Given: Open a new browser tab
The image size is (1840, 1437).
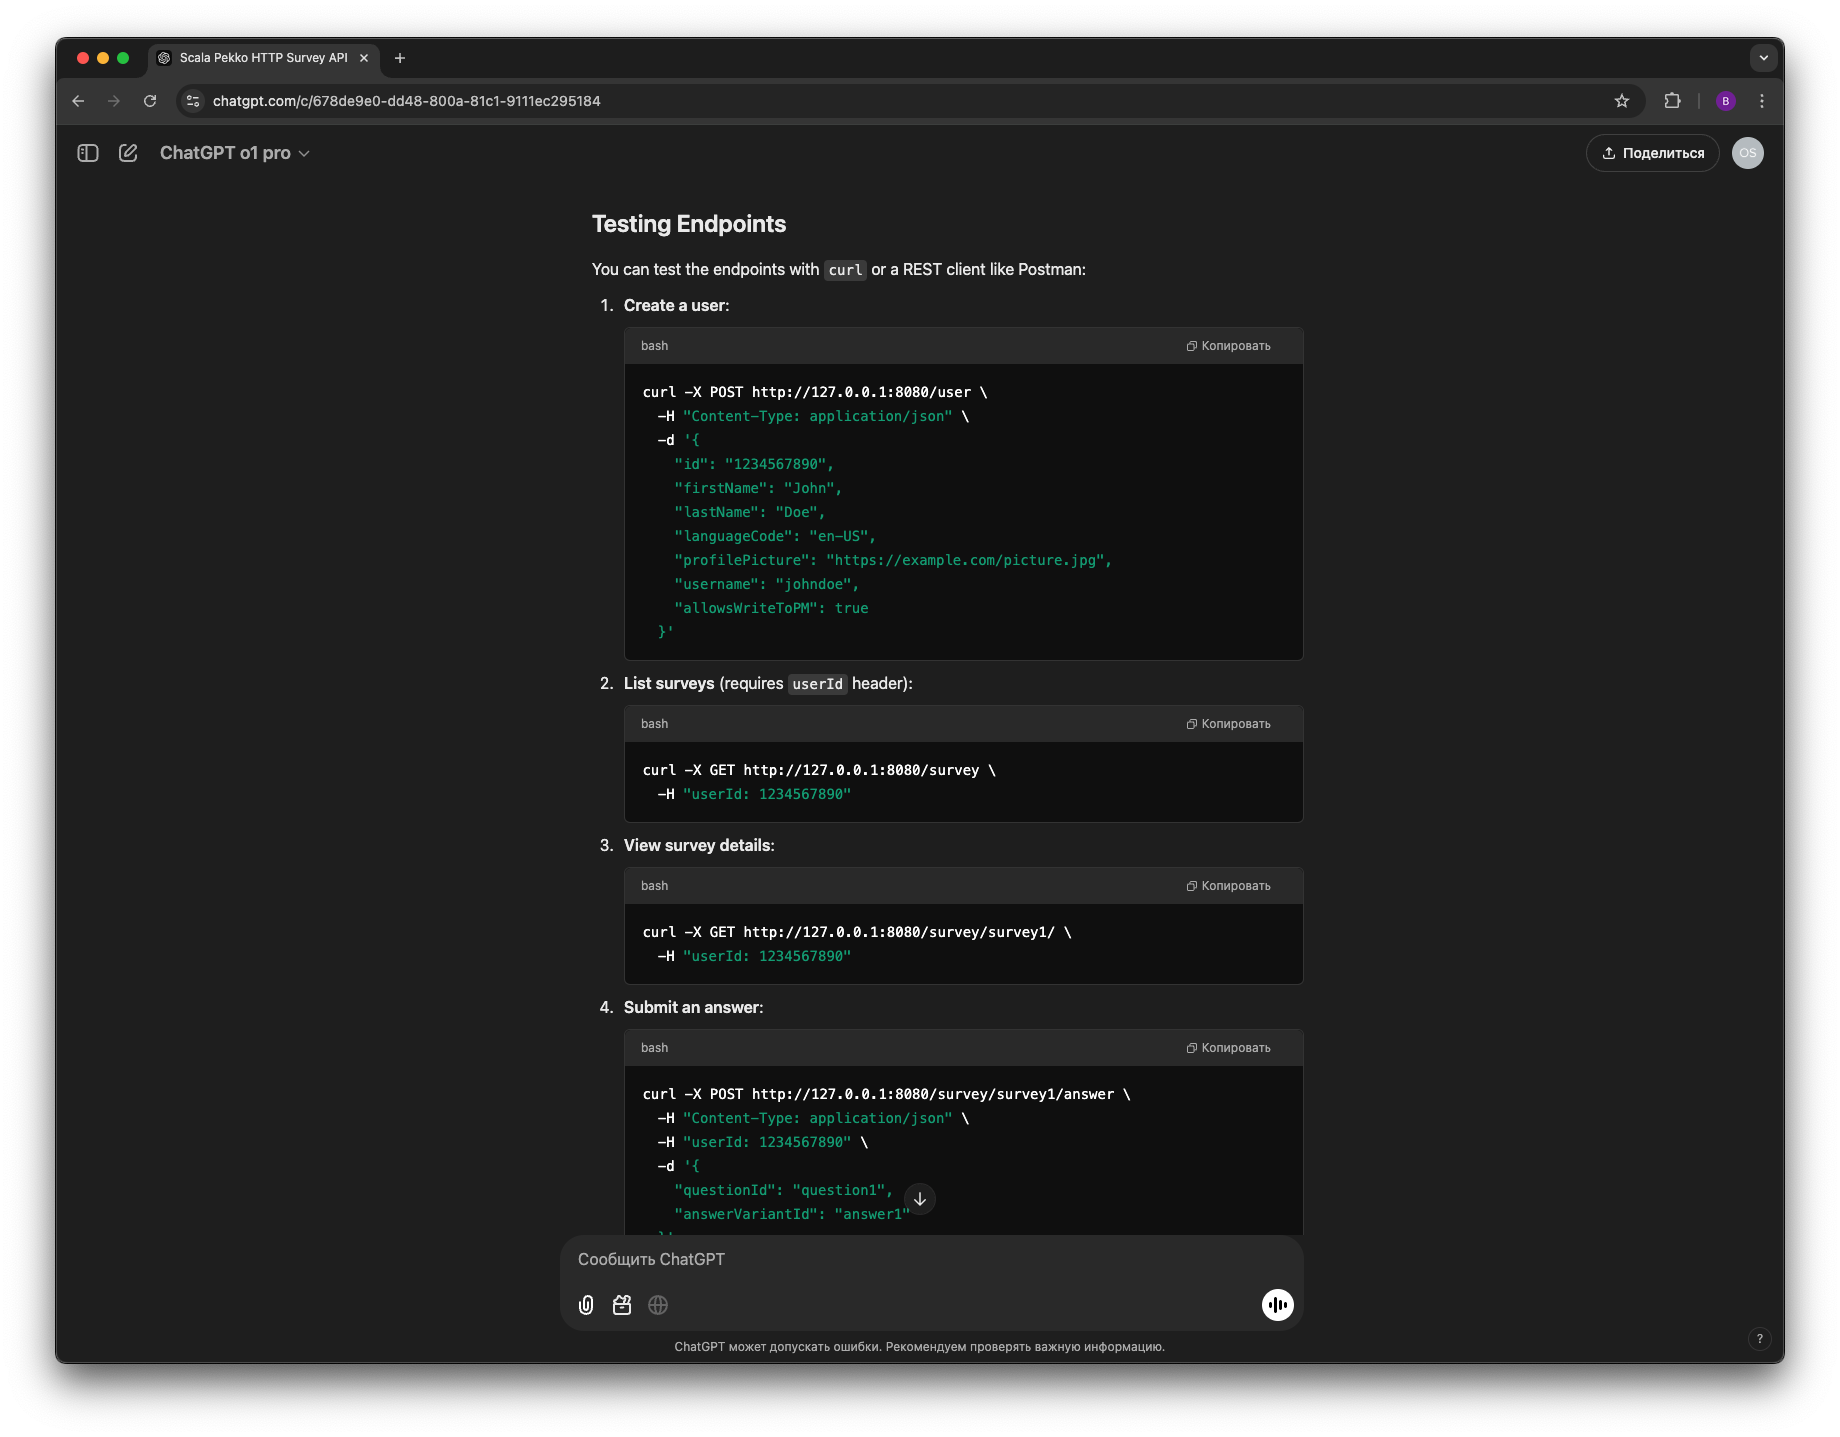Looking at the screenshot, I should coord(400,58).
